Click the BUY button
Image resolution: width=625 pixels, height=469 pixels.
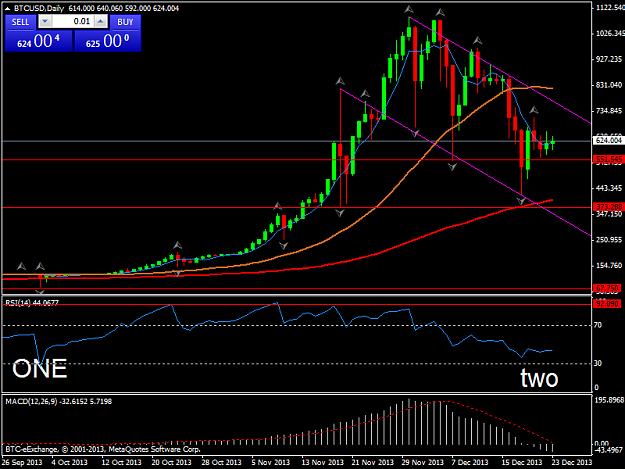pos(125,22)
